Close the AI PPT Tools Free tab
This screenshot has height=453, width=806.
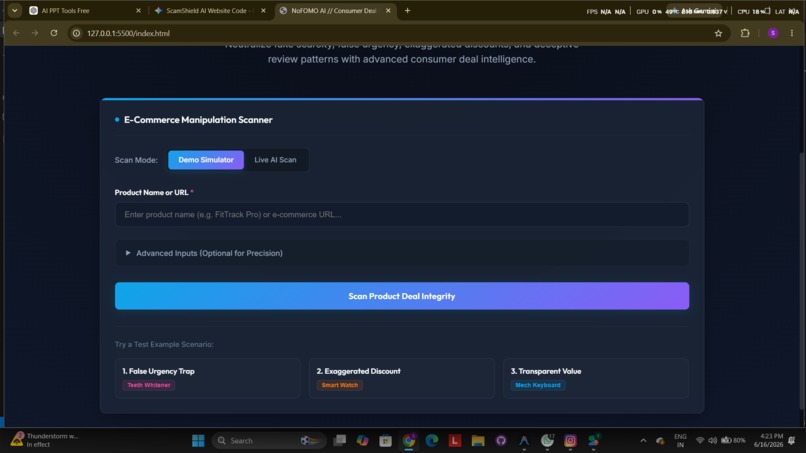click(x=138, y=10)
